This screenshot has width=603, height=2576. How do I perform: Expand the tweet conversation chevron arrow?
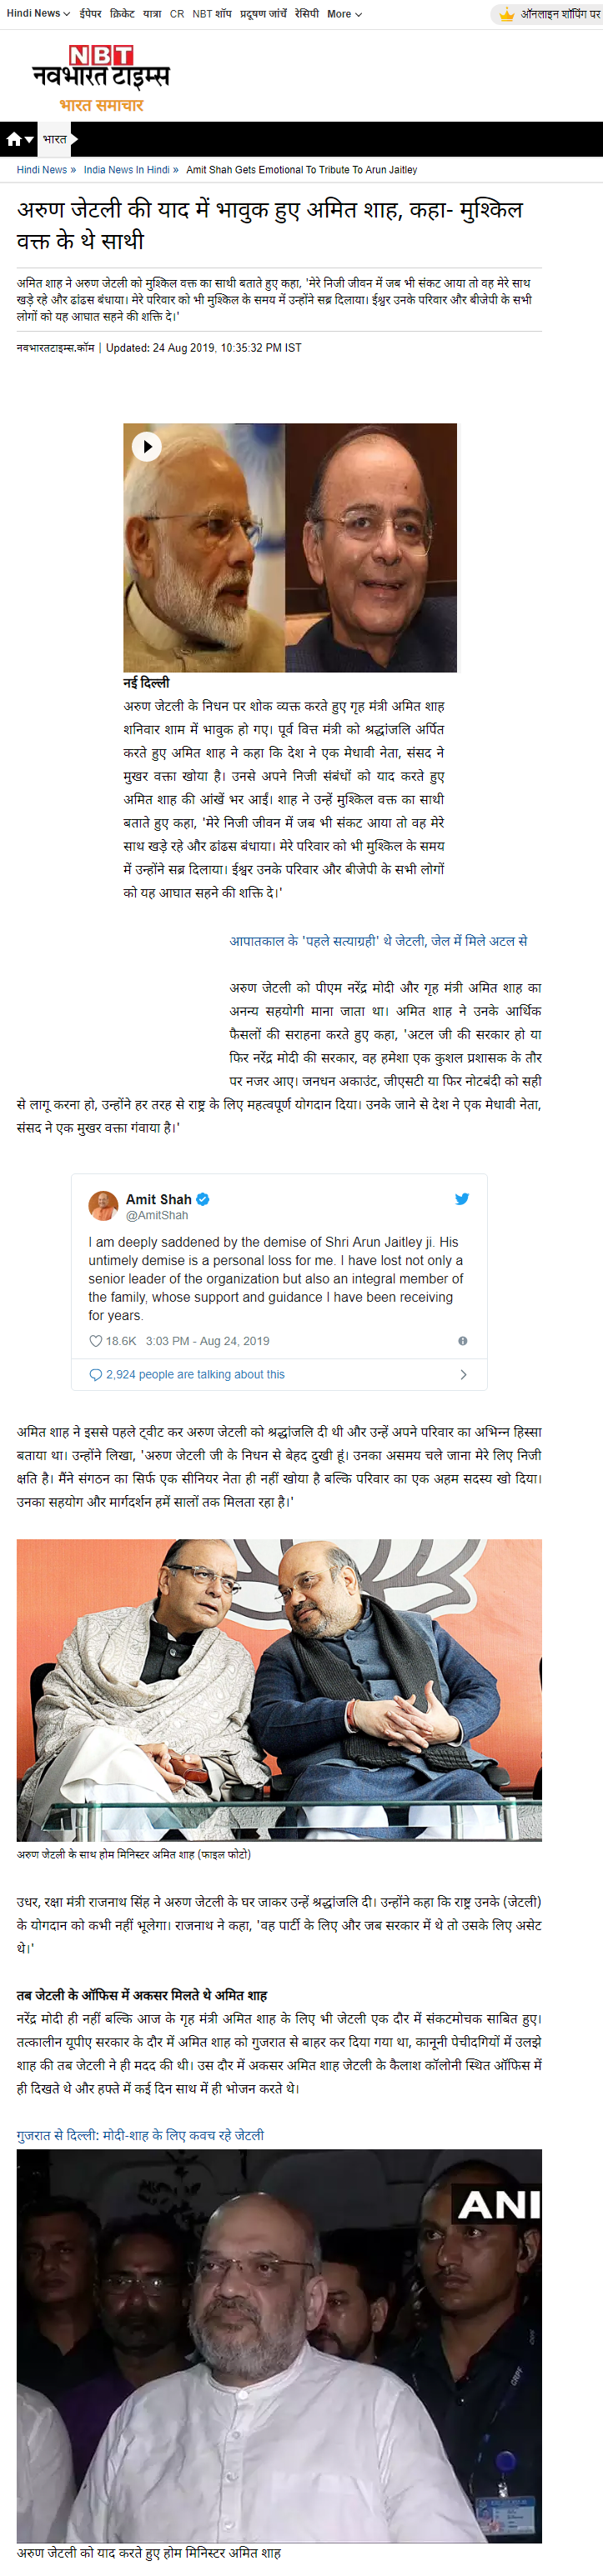(463, 1375)
